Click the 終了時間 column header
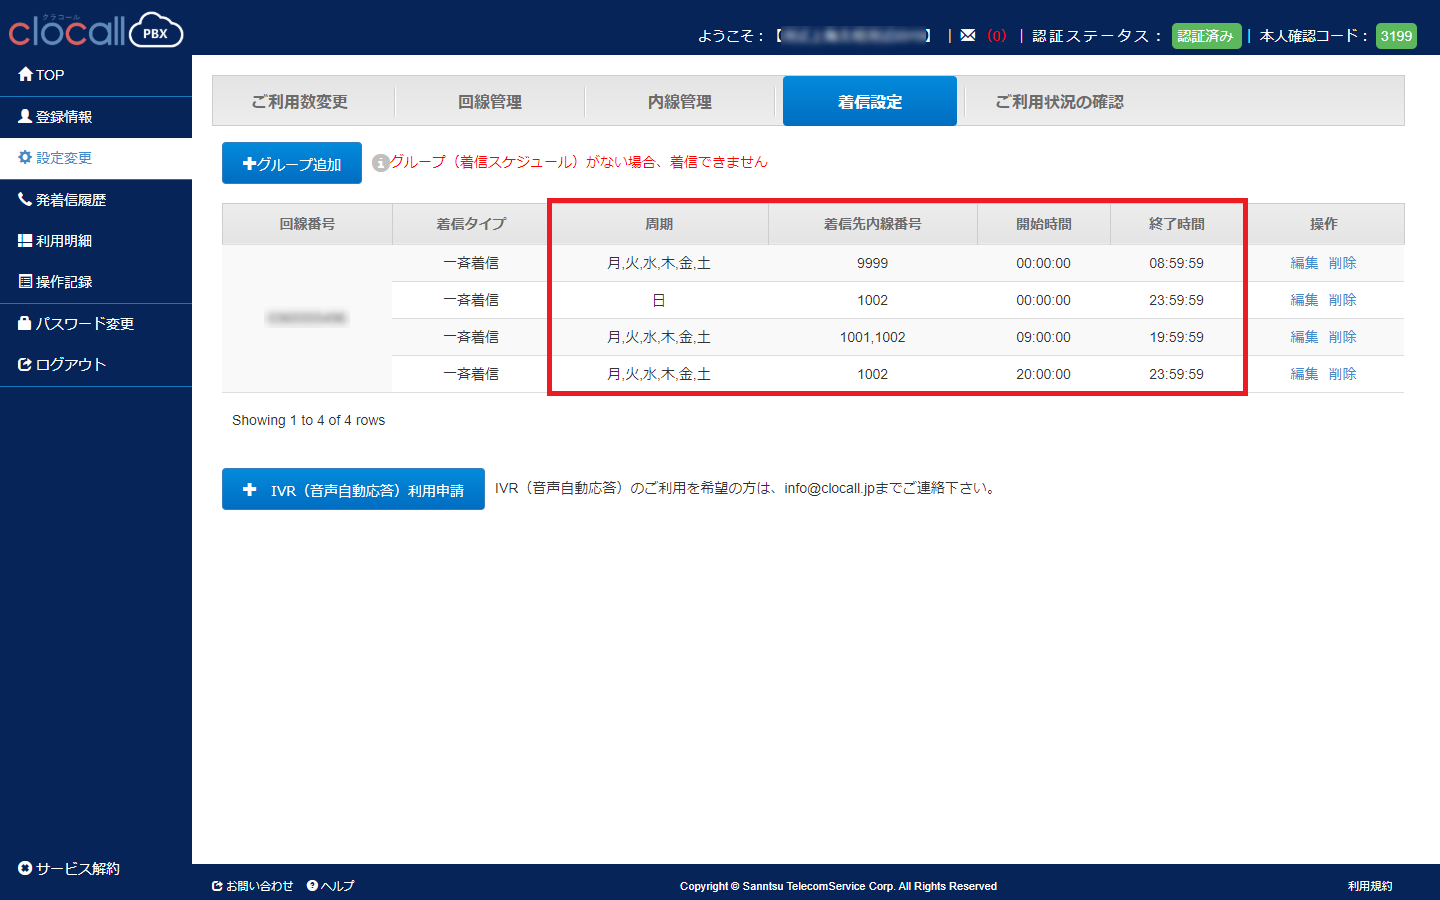The width and height of the screenshot is (1440, 900). coord(1177,224)
